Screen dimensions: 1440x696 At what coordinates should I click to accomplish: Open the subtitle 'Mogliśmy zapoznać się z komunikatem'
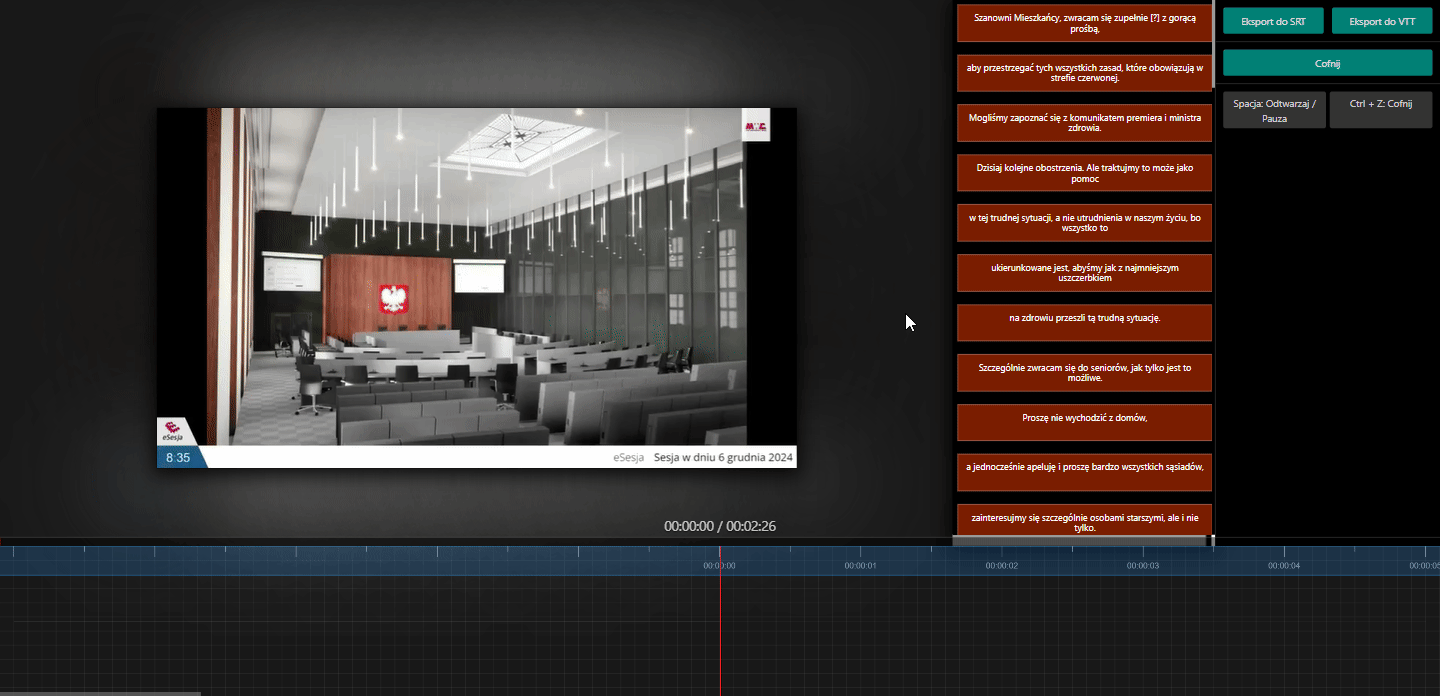pyautogui.click(x=1084, y=123)
